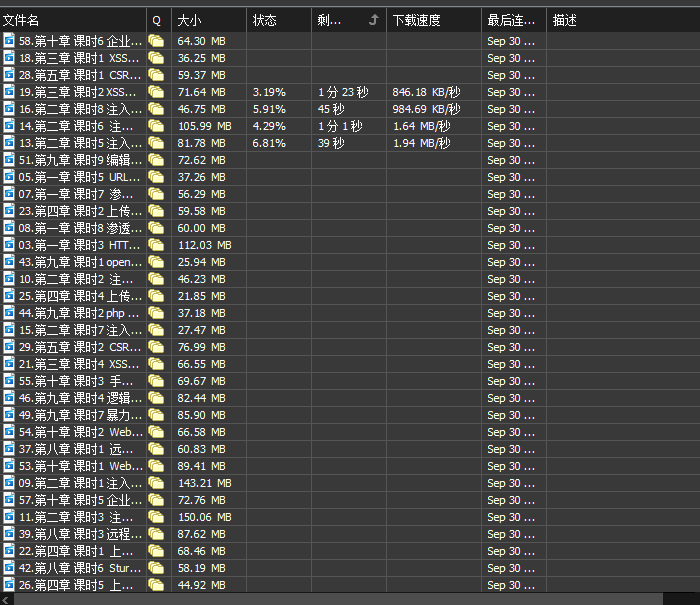Screen dimensions: 700x605
Task: Sort by the Q column header
Action: [x=158, y=20]
